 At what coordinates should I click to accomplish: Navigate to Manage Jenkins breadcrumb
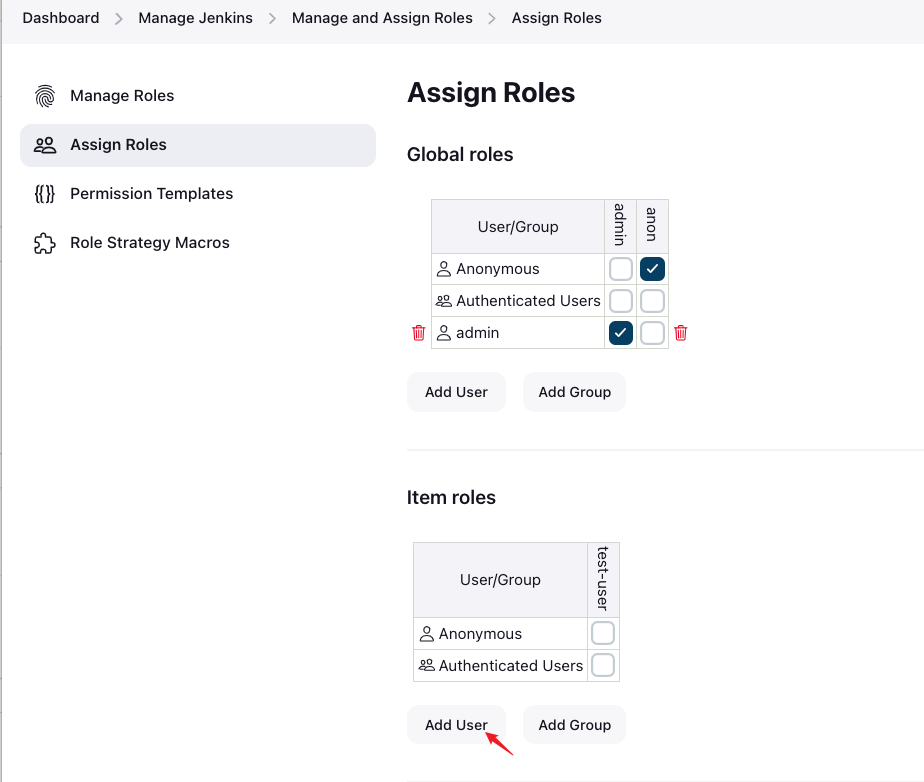pos(196,18)
